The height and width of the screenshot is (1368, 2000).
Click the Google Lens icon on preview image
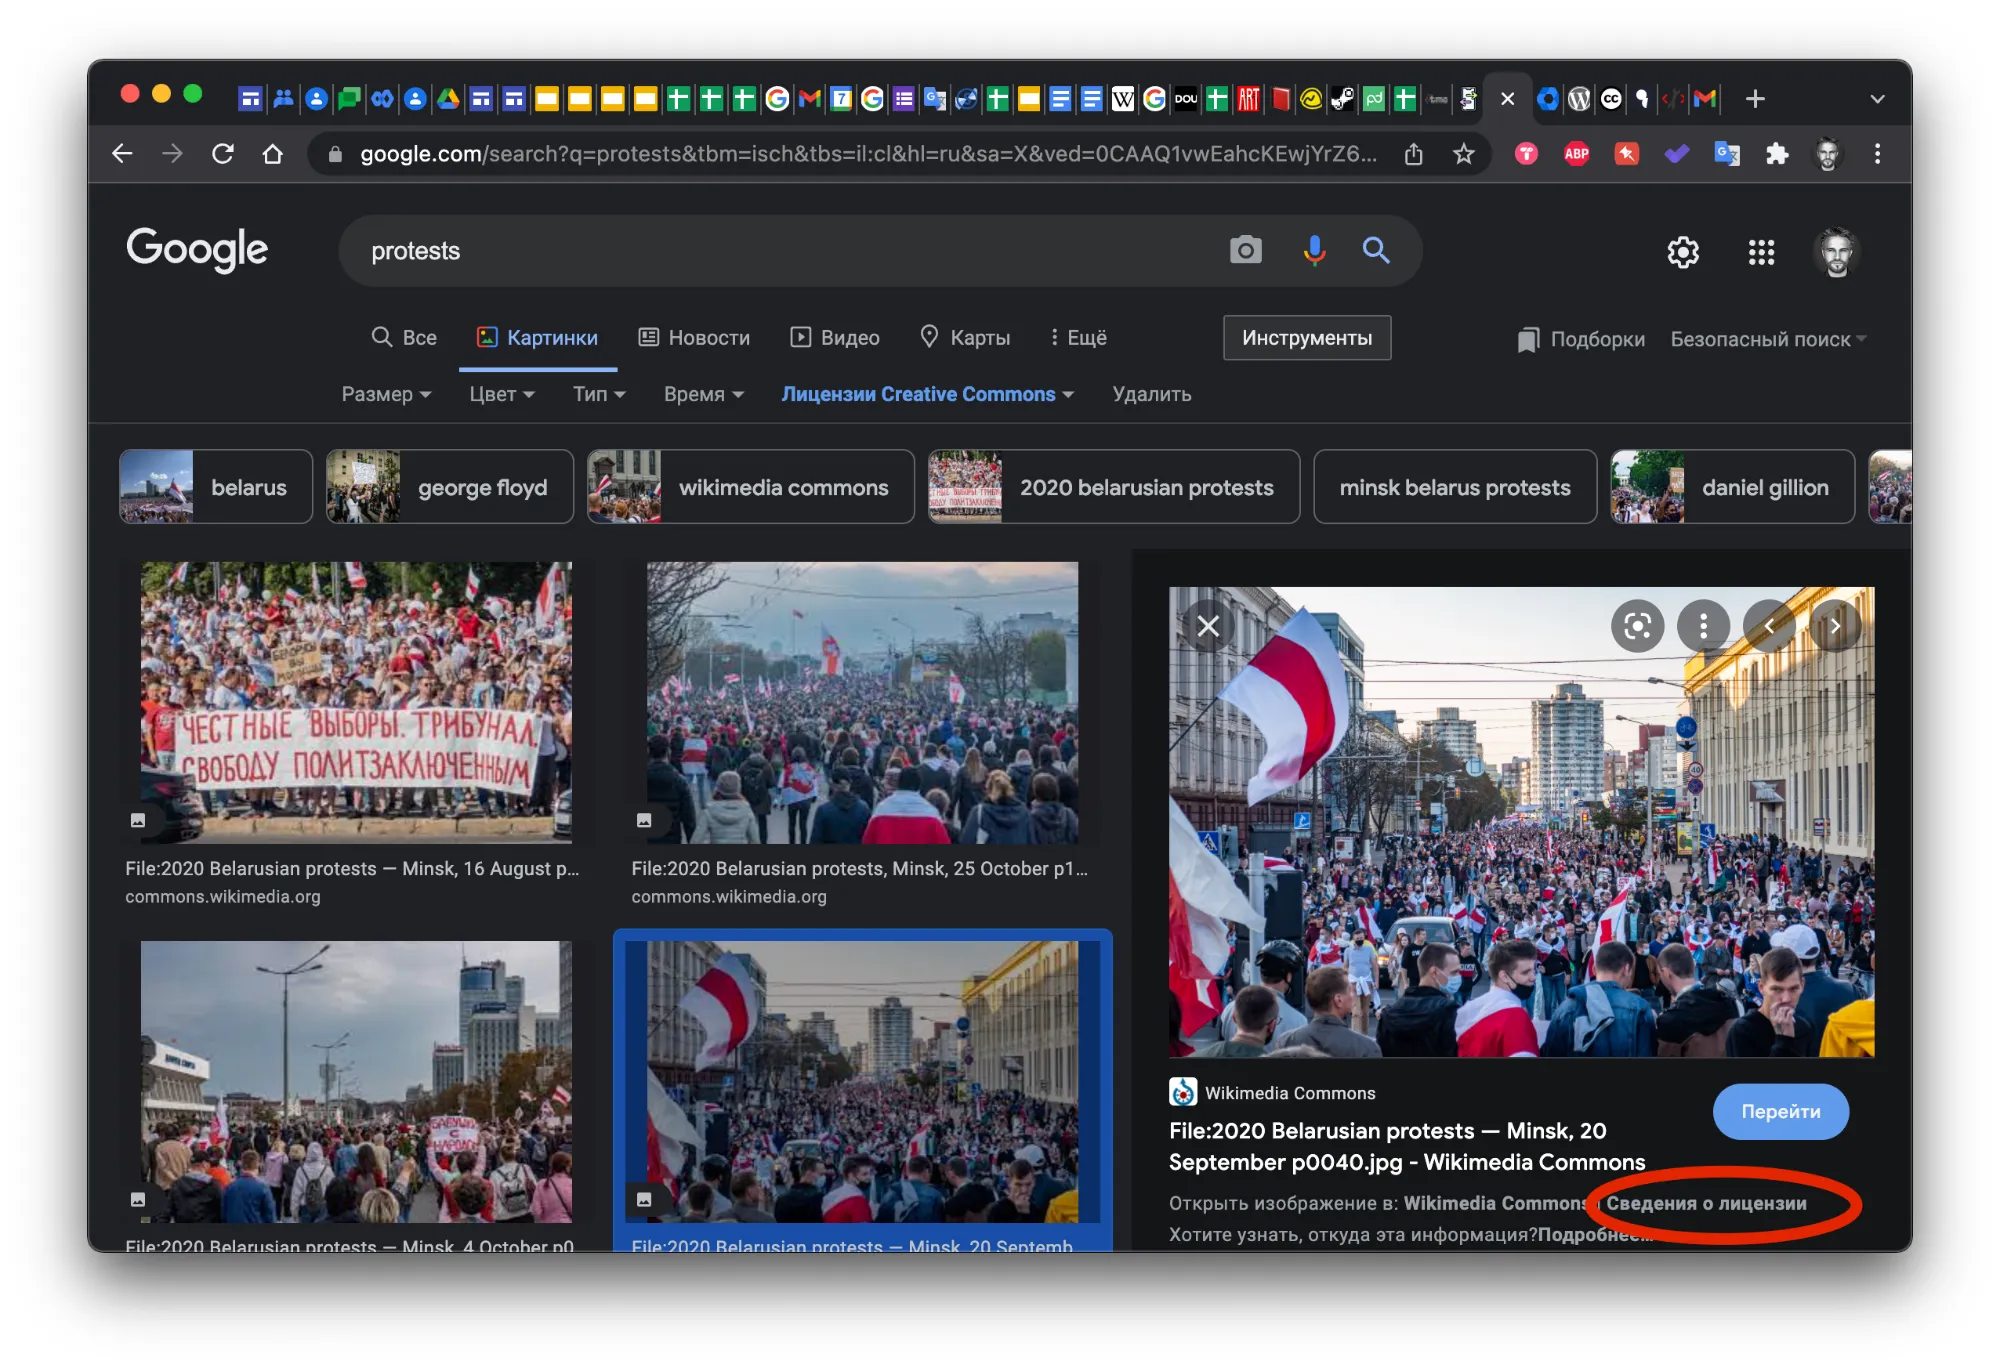pos(1637,626)
